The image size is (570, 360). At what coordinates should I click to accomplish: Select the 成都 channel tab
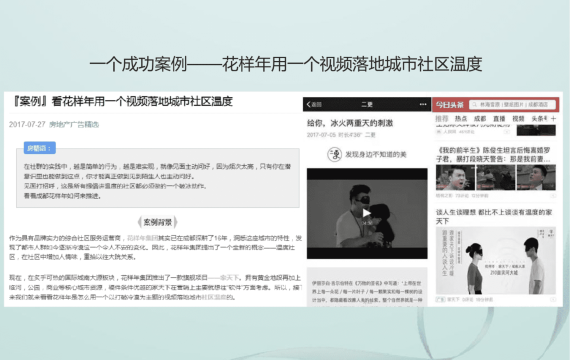[480, 119]
